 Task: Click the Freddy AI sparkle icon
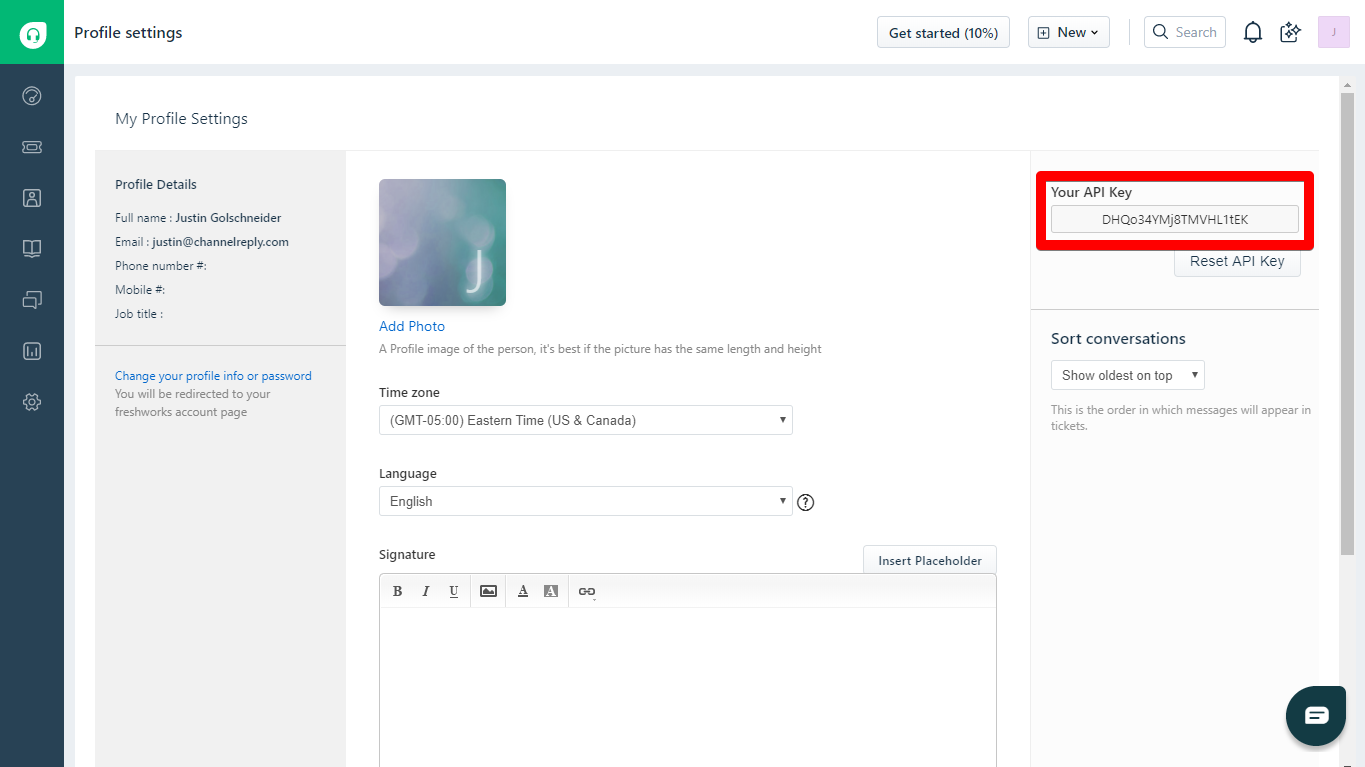coord(1291,33)
